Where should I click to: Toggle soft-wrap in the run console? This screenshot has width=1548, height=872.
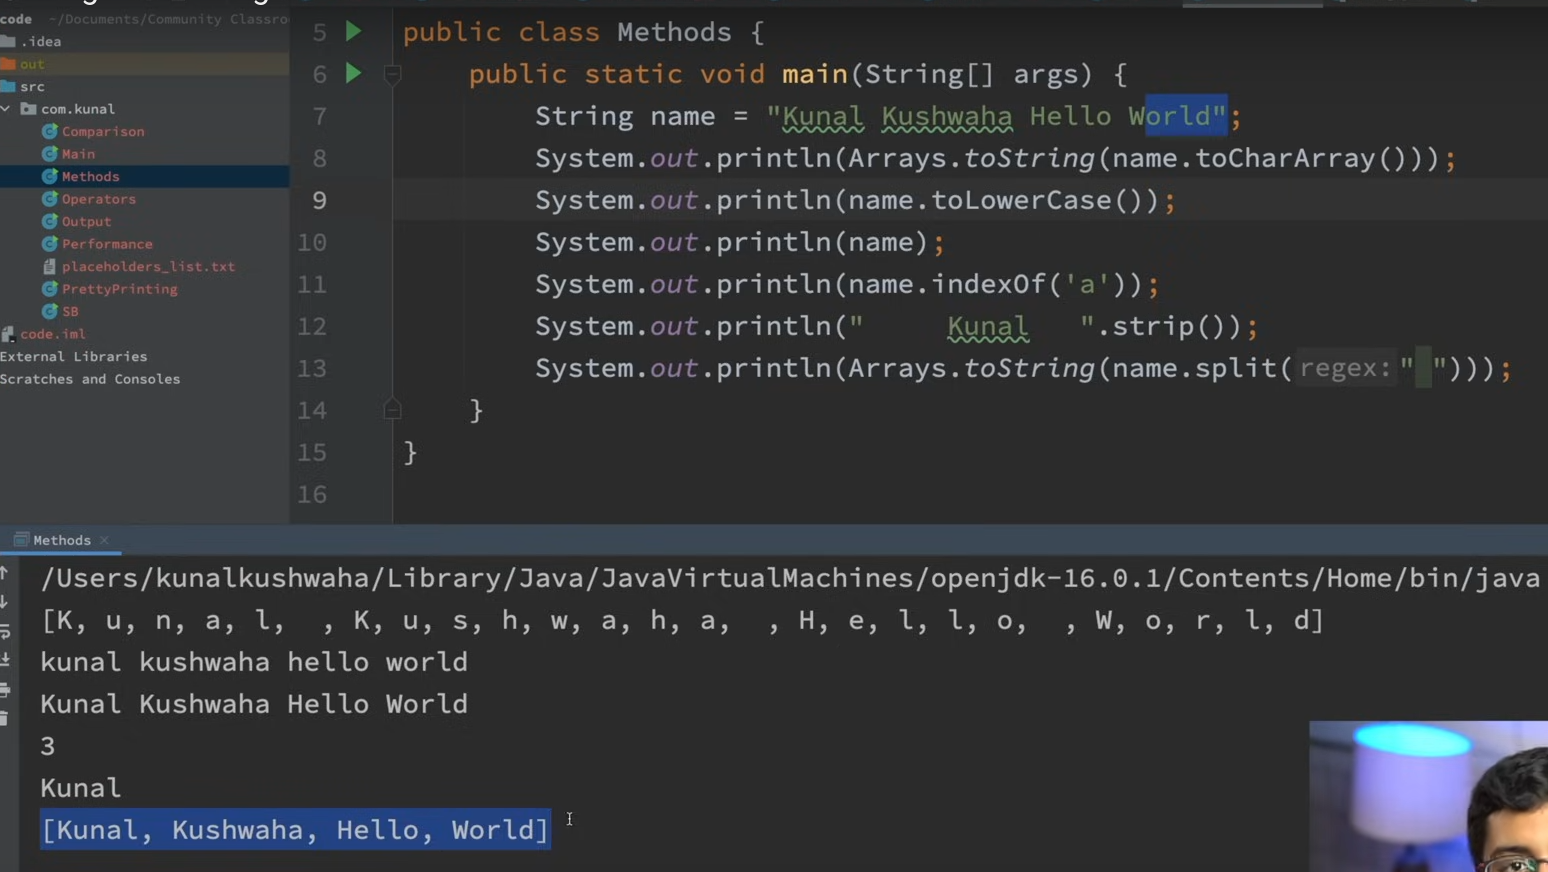5,631
